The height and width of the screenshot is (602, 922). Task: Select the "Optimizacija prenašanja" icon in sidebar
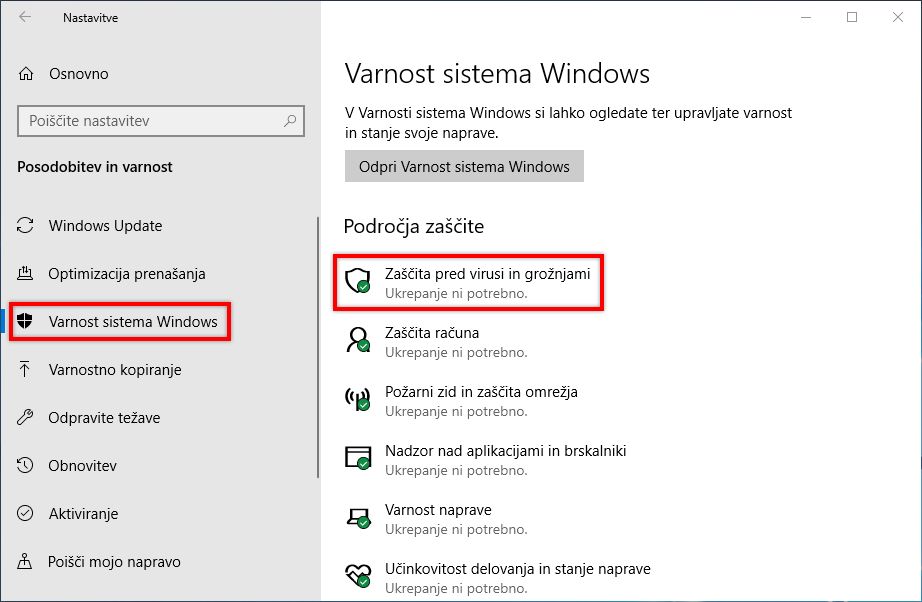click(x=25, y=273)
